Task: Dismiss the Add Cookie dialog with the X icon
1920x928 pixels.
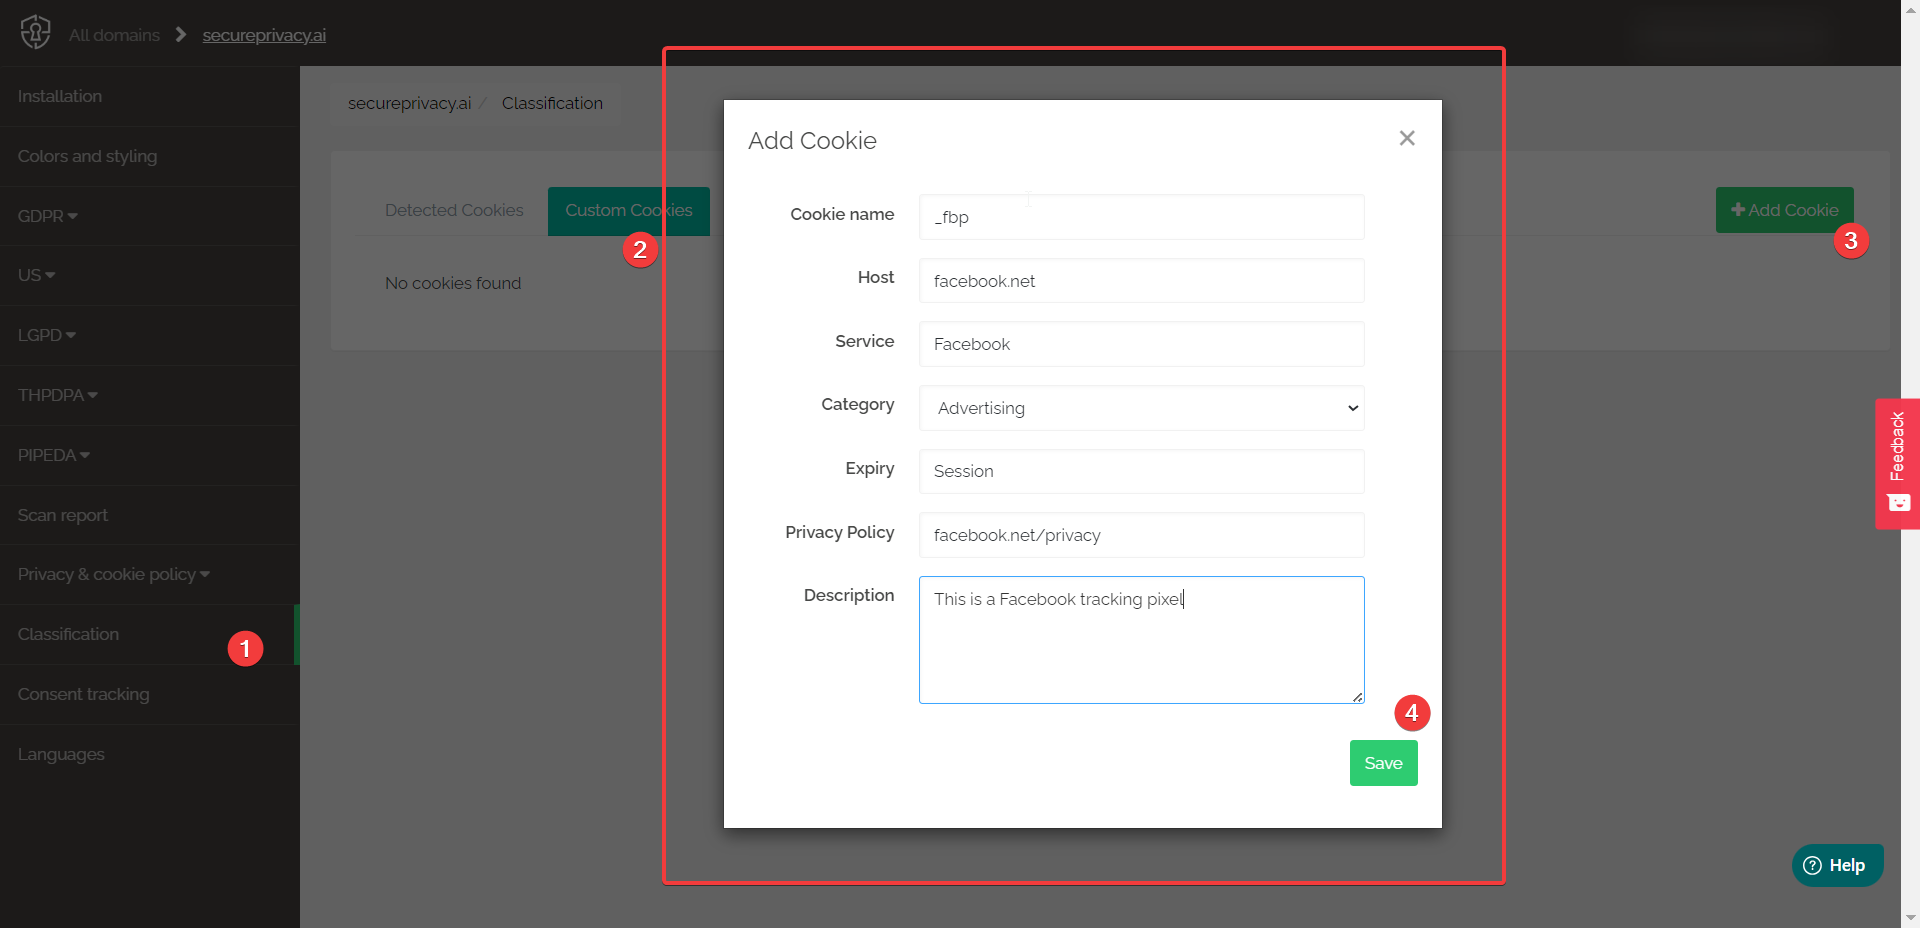Action: (1407, 138)
